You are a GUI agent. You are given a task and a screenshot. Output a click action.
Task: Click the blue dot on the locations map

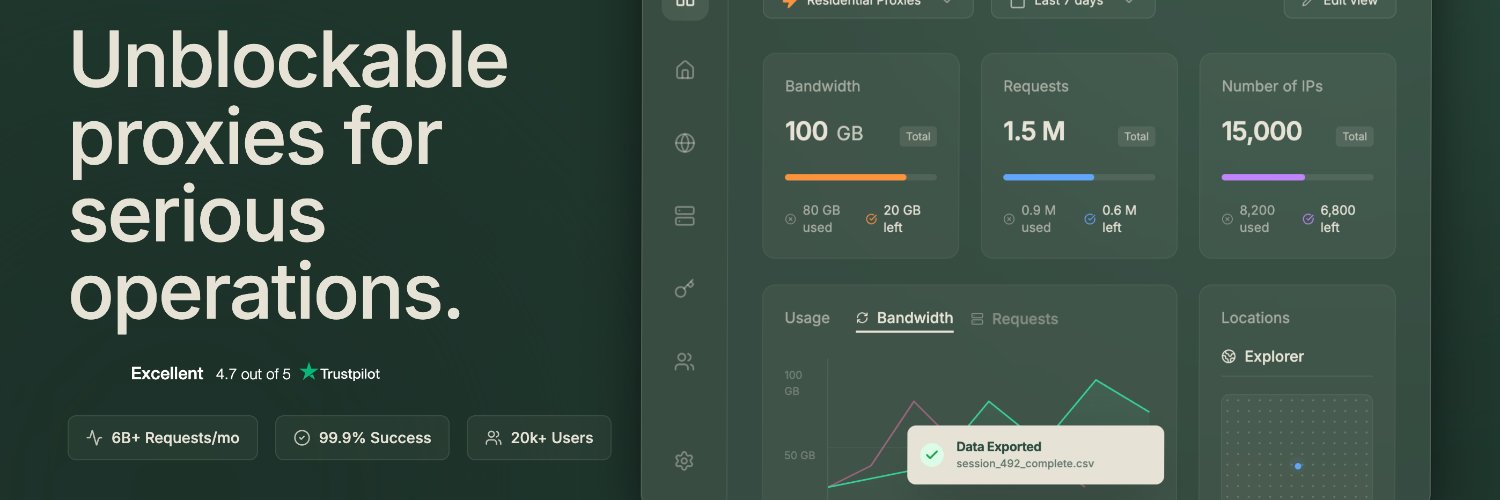pyautogui.click(x=1298, y=466)
